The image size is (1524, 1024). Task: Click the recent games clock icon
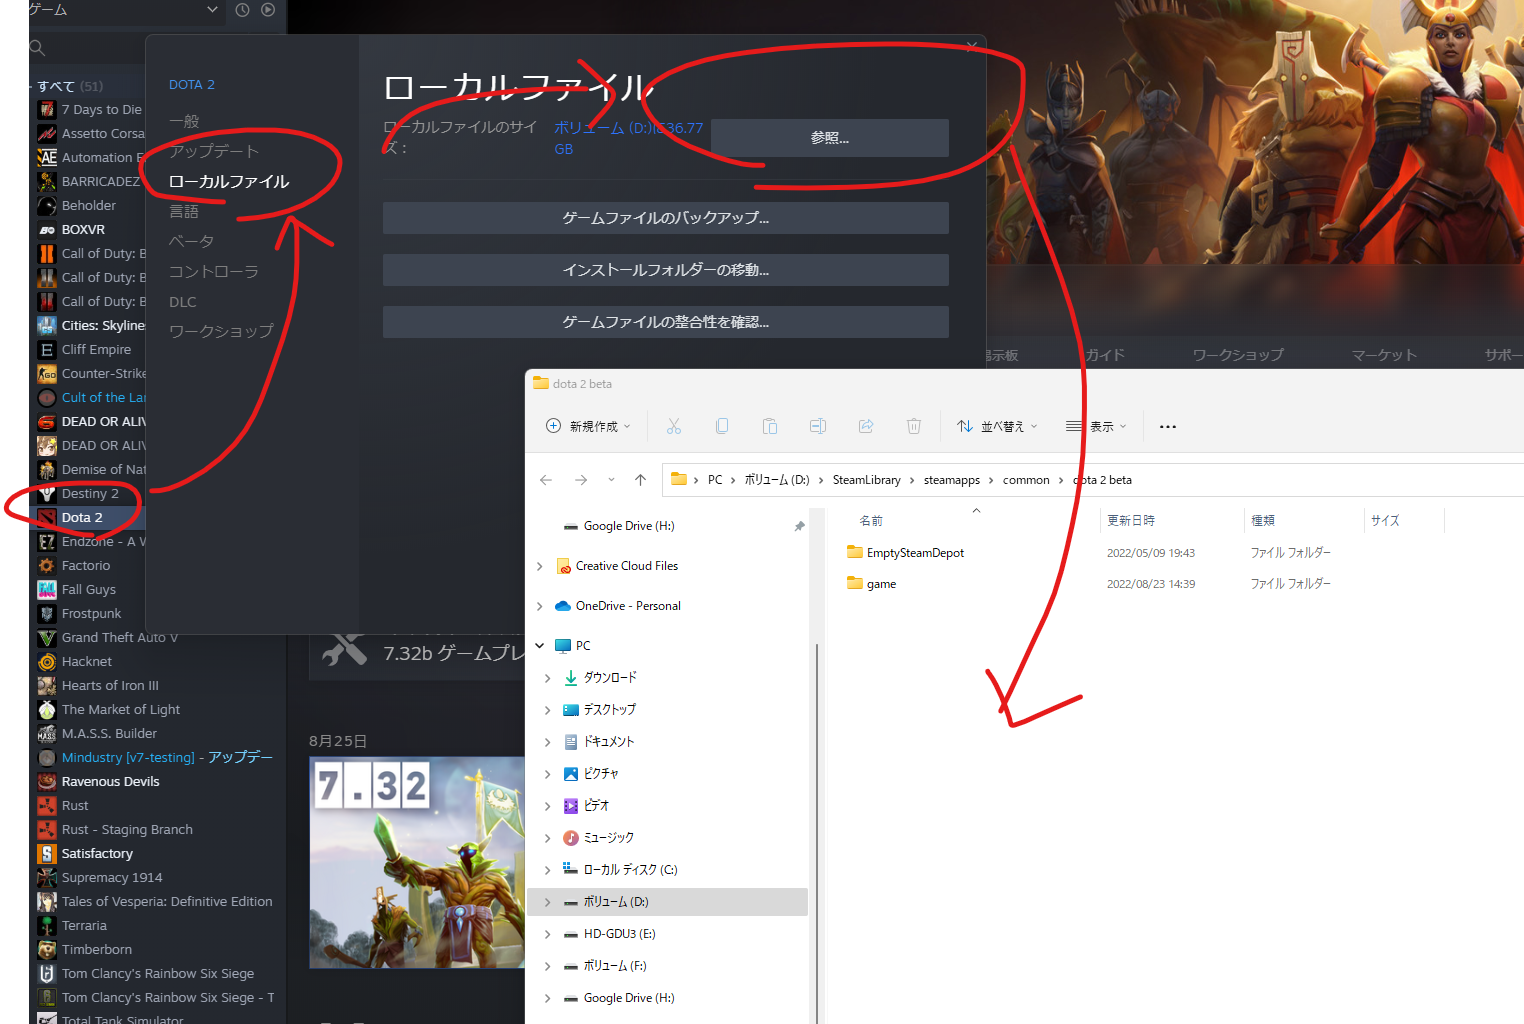click(x=241, y=10)
